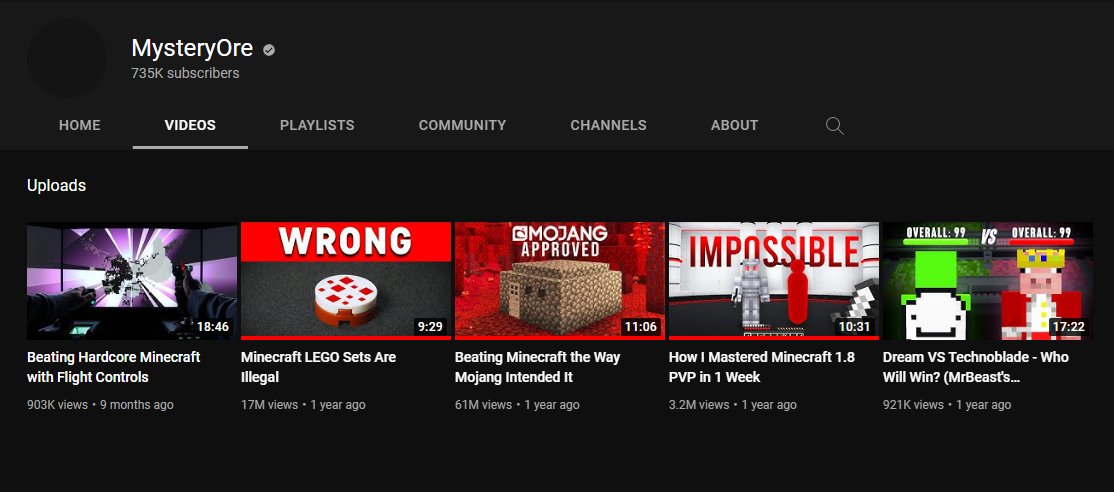Open the CHANNELS tab
The width and height of the screenshot is (1114, 492).
(x=608, y=126)
